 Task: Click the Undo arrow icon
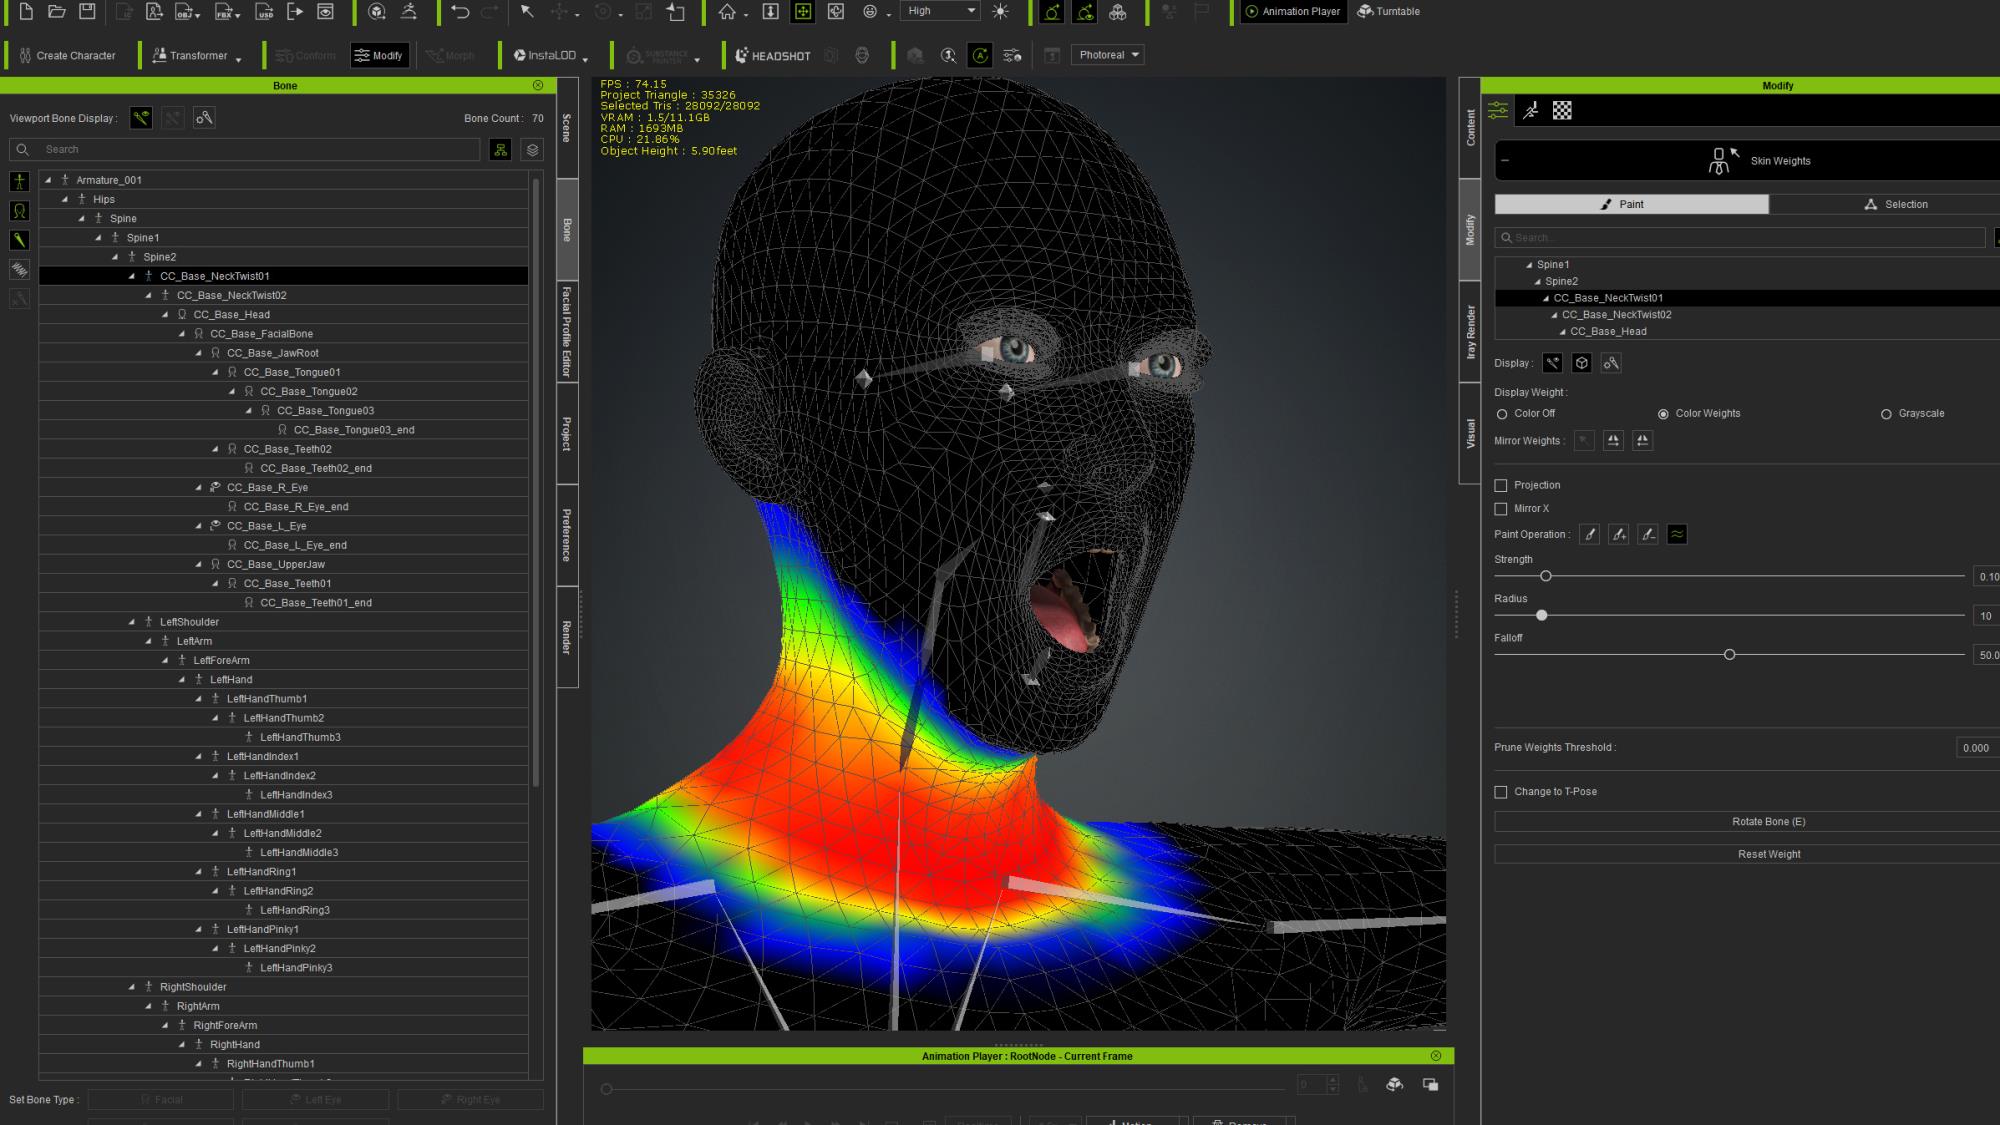460,12
